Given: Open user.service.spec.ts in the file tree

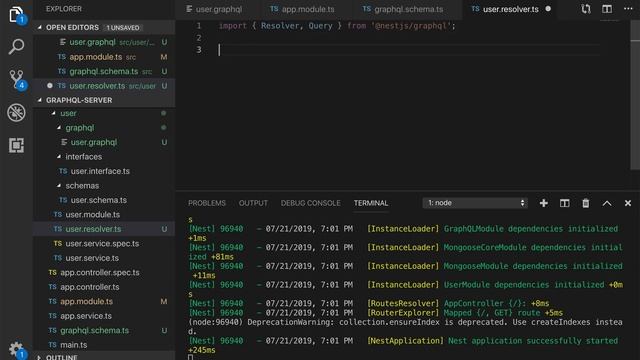Looking at the screenshot, I should 104,243.
